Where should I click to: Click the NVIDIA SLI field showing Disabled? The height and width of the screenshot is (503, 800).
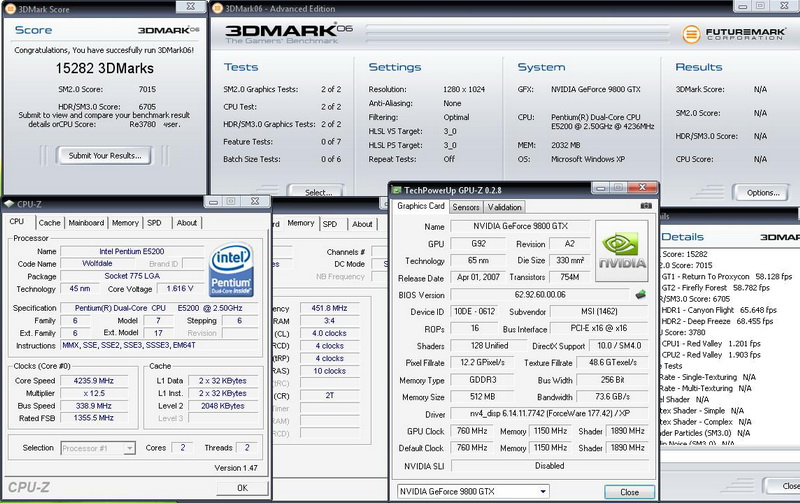coord(549,465)
